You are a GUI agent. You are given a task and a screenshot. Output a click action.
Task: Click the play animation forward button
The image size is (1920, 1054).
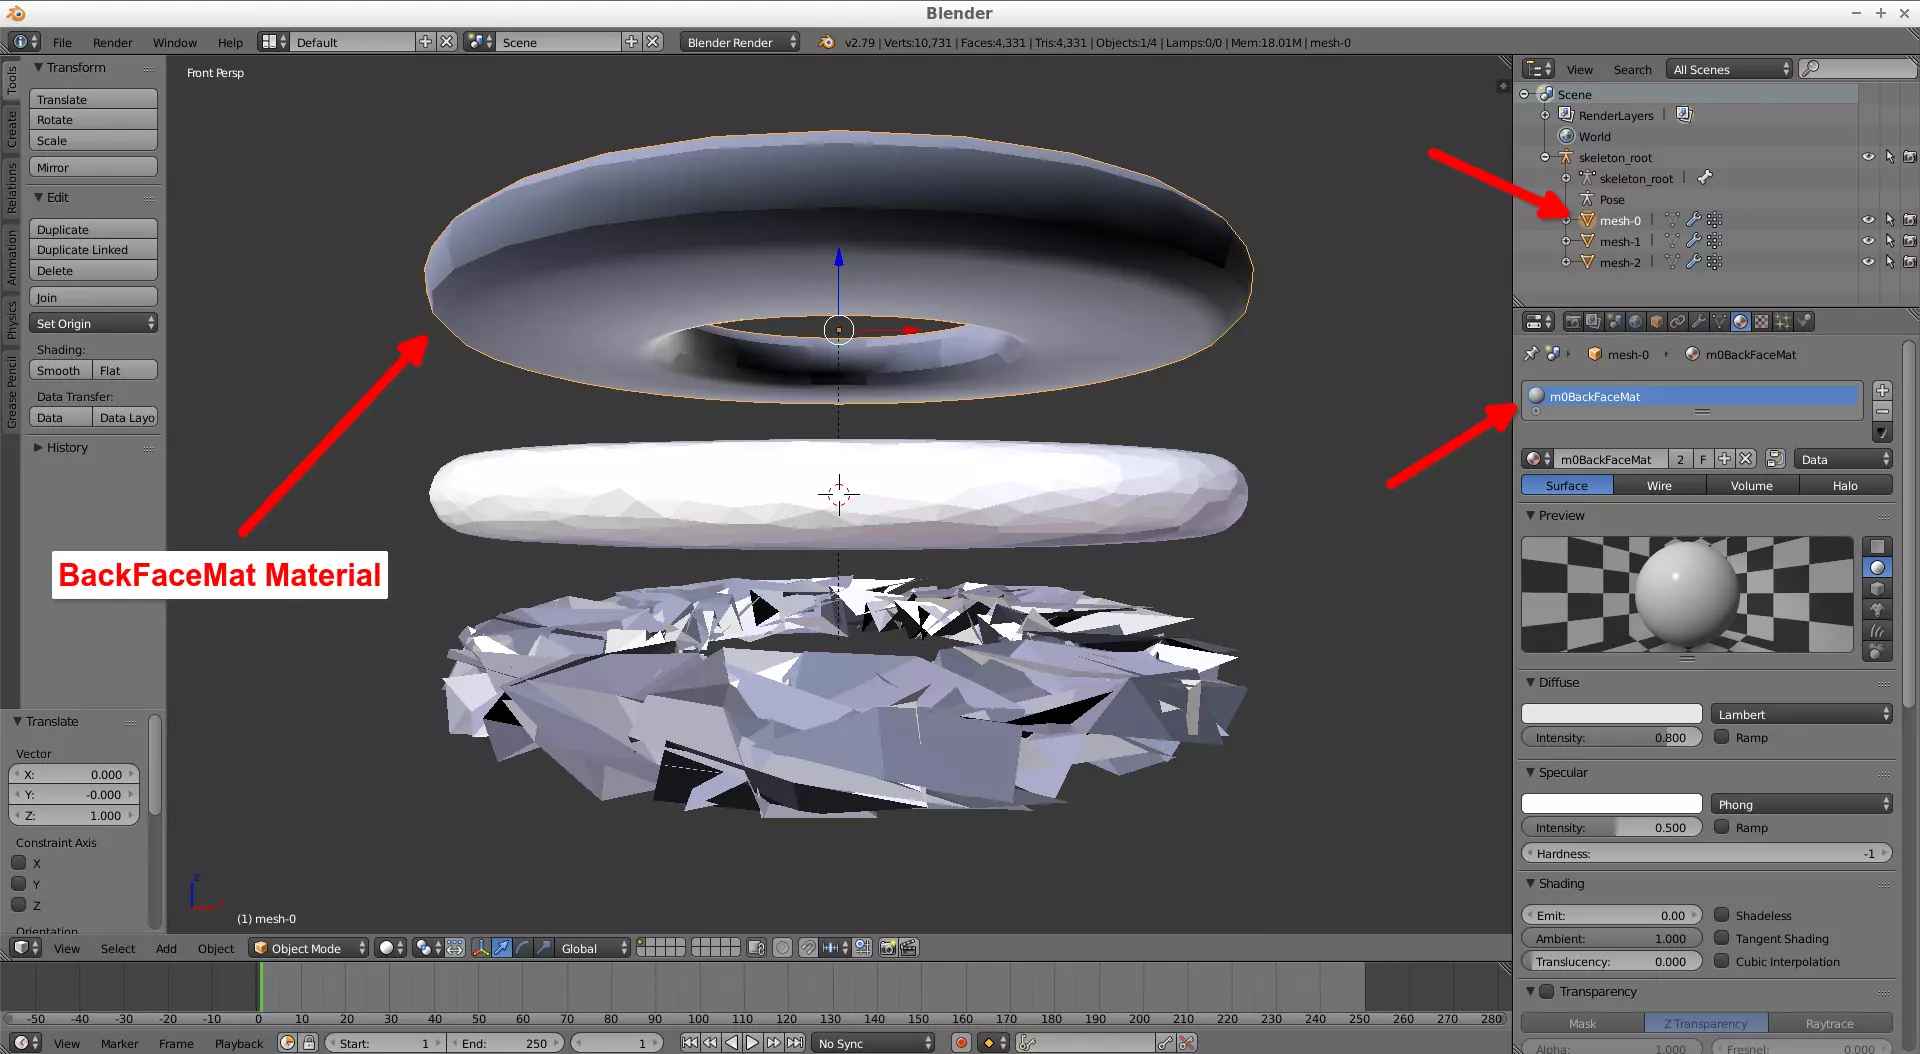click(x=752, y=1043)
